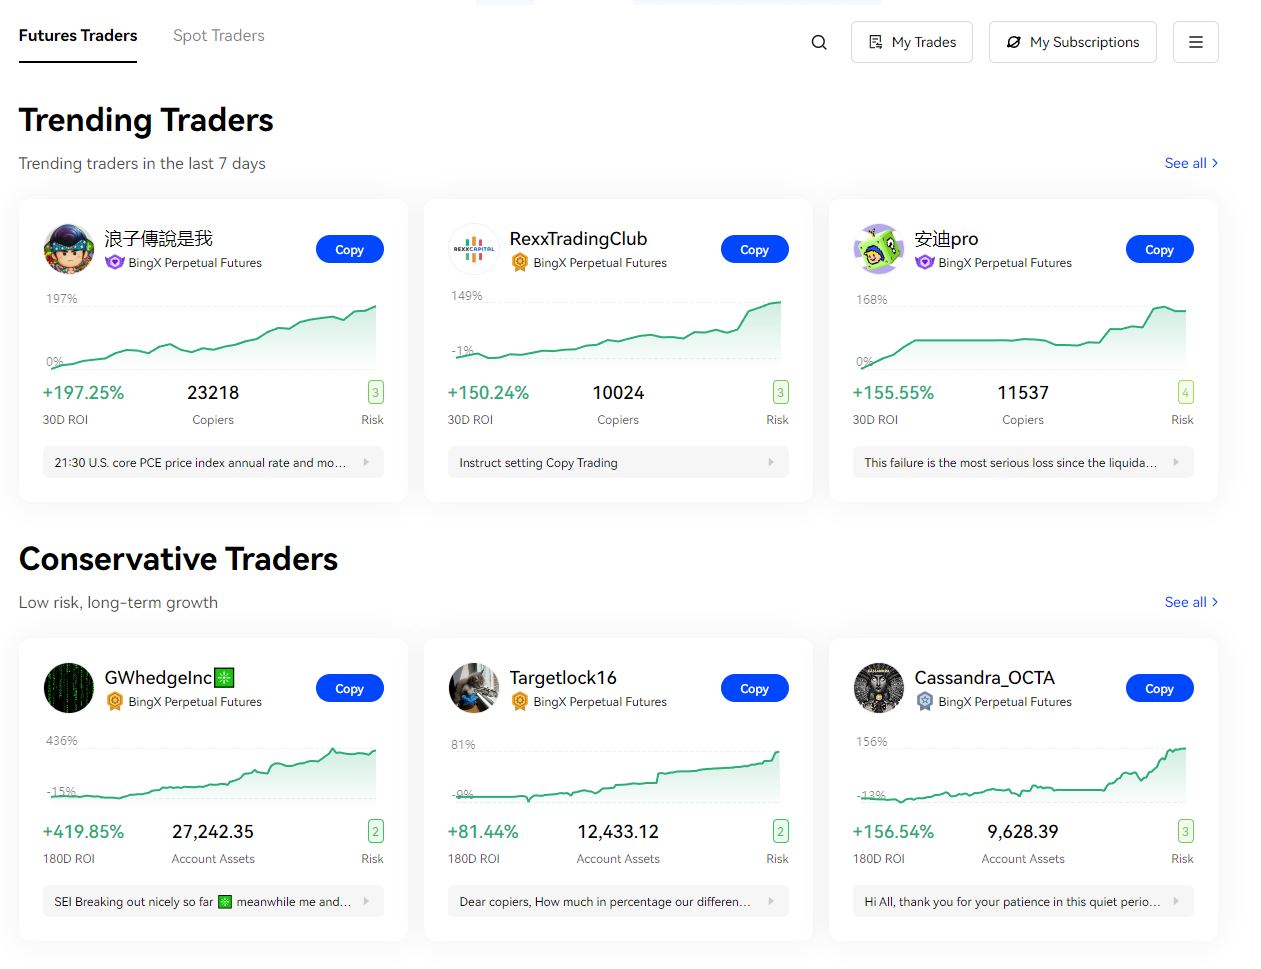The width and height of the screenshot is (1261, 969).
Task: Open the Cassandra_OCTA trader name
Action: [x=985, y=678]
